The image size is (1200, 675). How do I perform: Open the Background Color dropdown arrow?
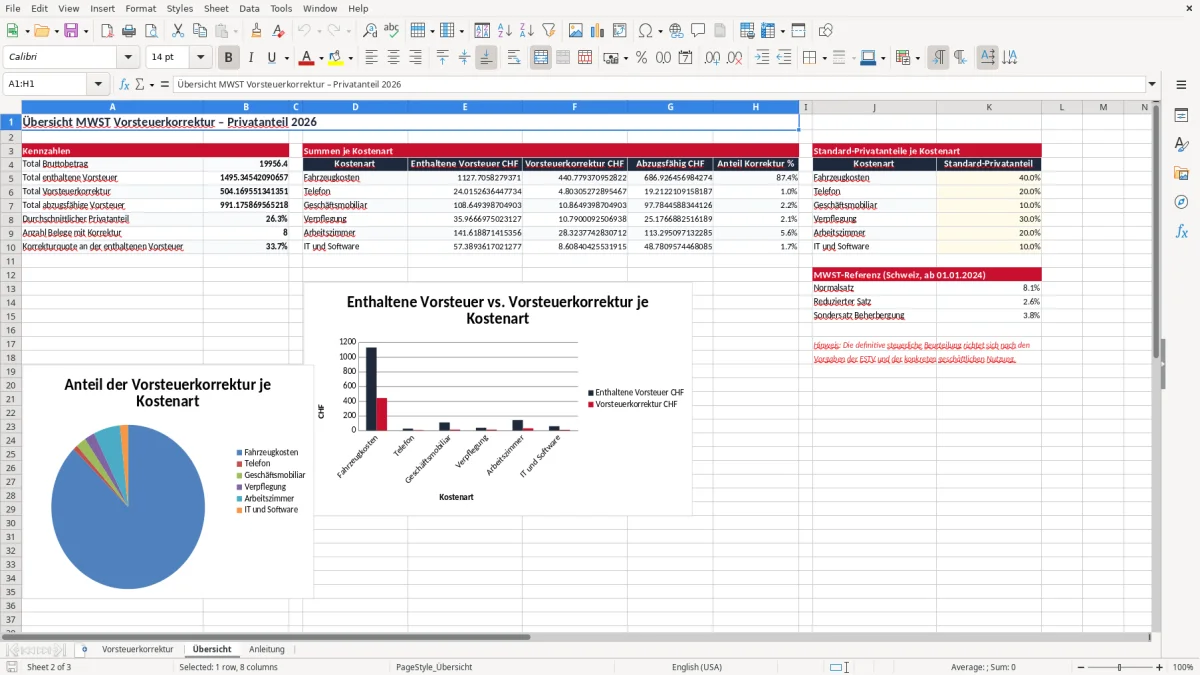[350, 58]
